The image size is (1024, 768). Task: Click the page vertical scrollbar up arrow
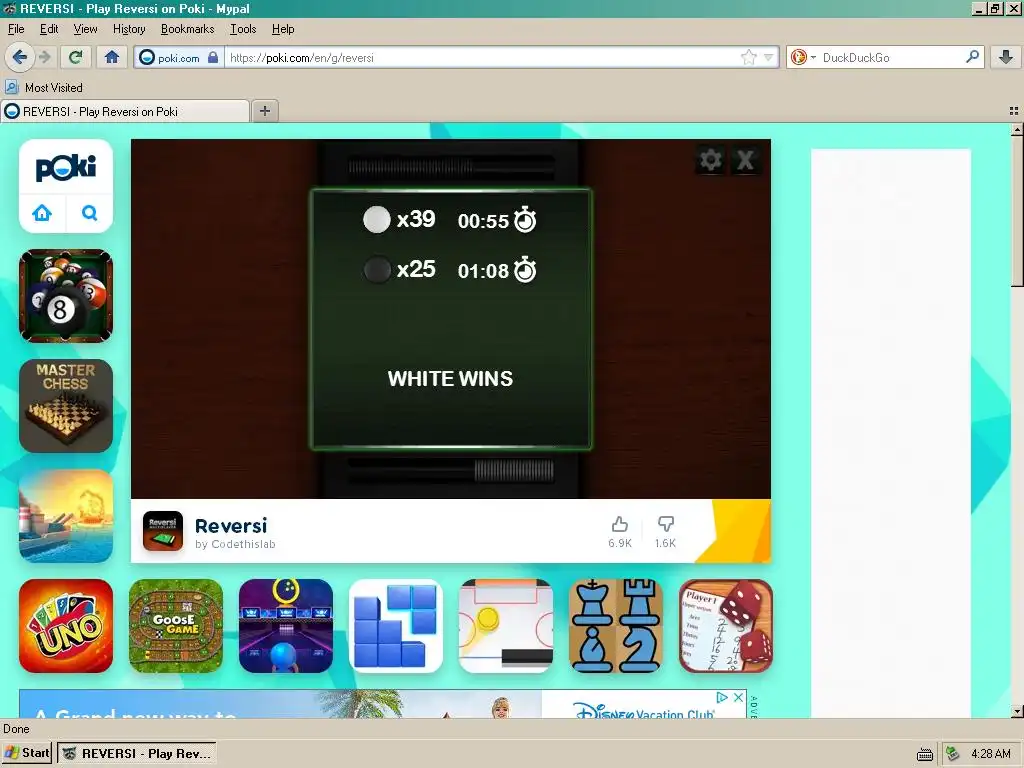1017,129
